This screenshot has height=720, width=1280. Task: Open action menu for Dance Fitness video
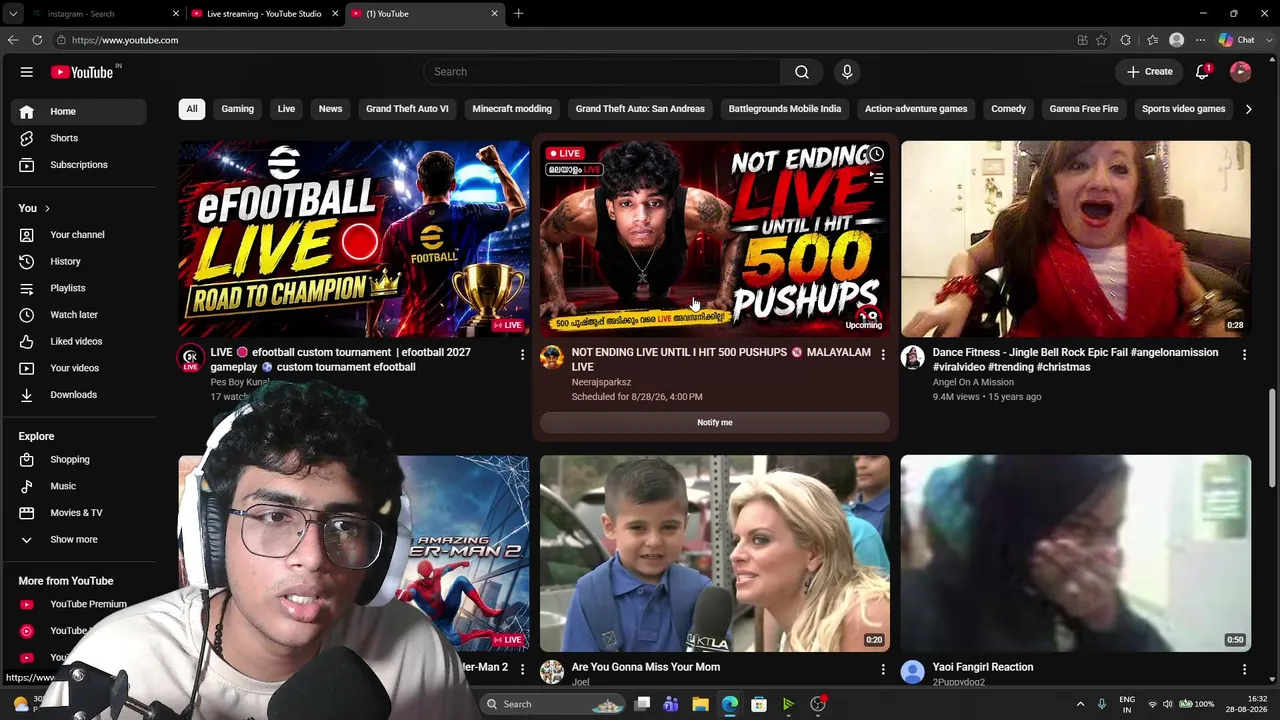(x=1244, y=355)
